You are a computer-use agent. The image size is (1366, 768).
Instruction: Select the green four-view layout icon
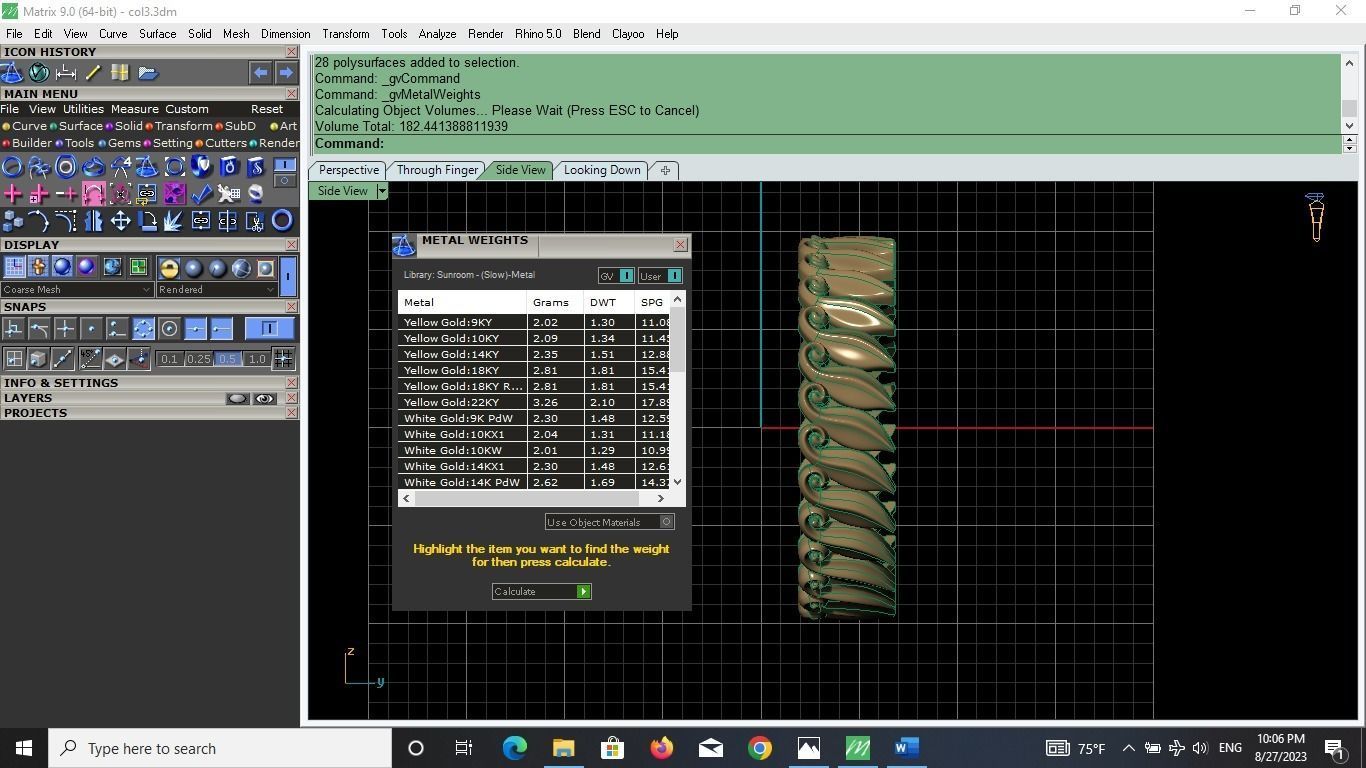pyautogui.click(x=138, y=267)
